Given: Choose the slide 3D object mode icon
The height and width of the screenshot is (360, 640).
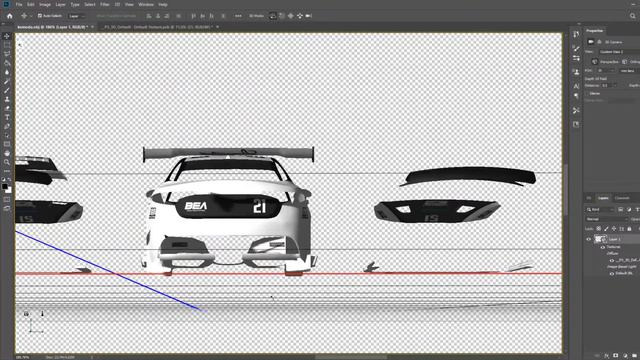Looking at the screenshot, I should pyautogui.click(x=300, y=16).
